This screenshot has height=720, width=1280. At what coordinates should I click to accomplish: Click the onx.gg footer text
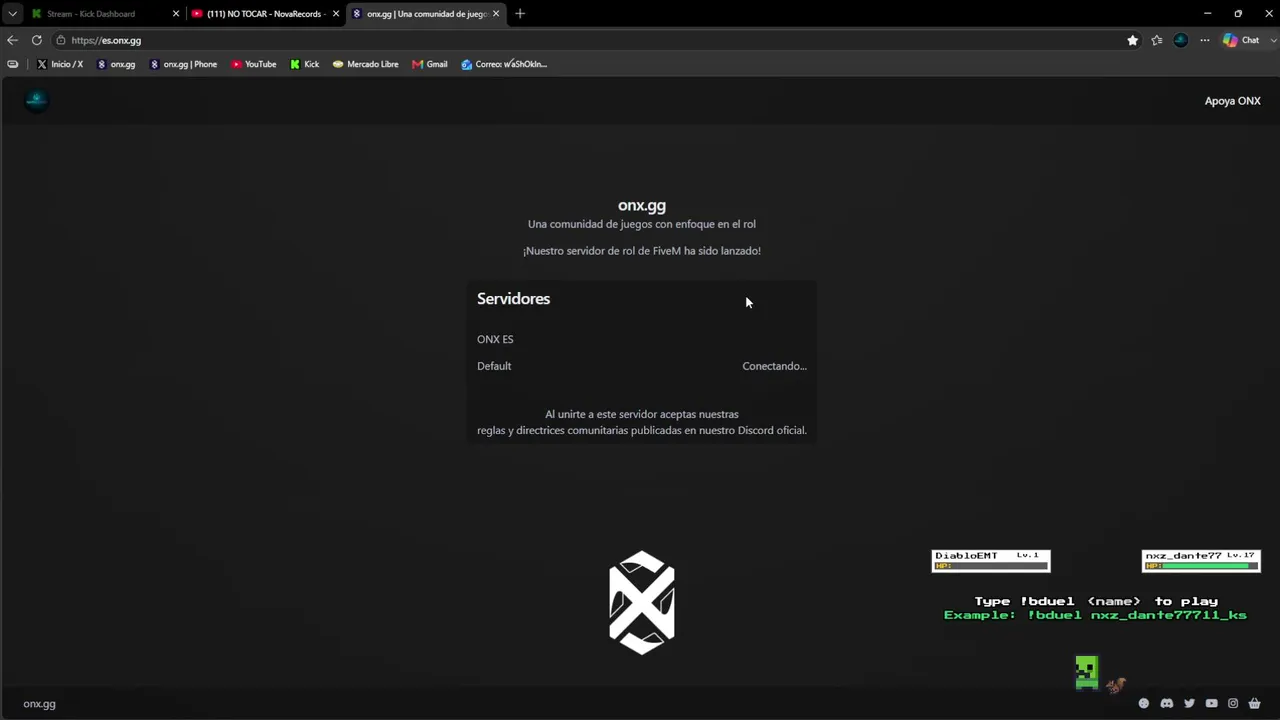pos(39,704)
